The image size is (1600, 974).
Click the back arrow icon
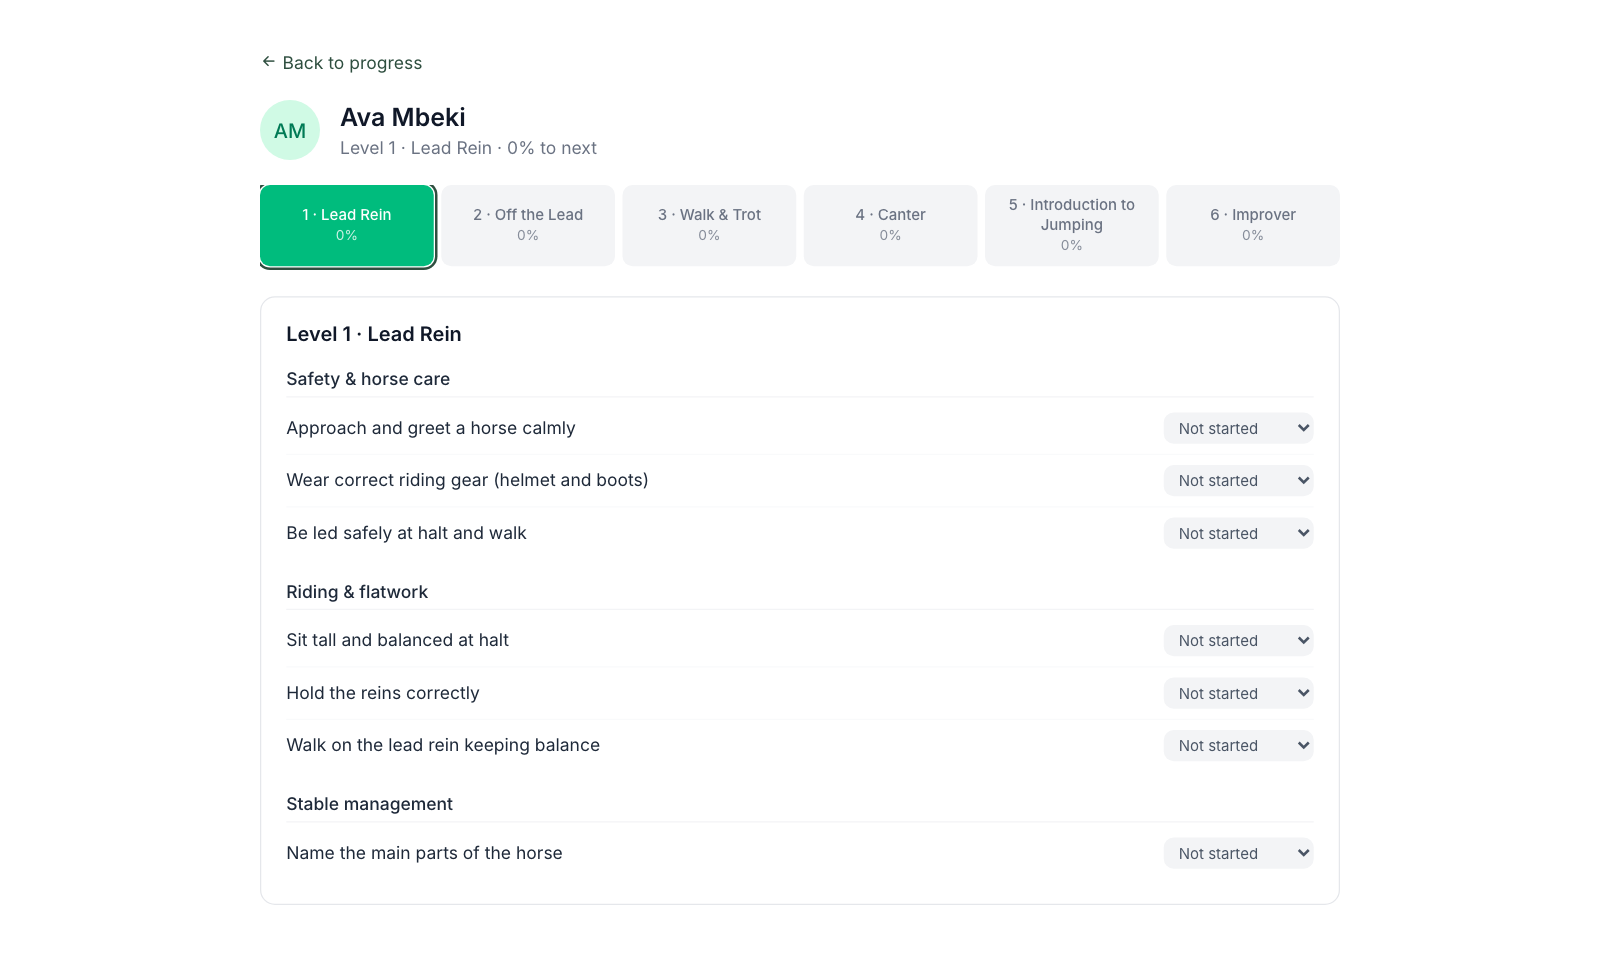268,62
